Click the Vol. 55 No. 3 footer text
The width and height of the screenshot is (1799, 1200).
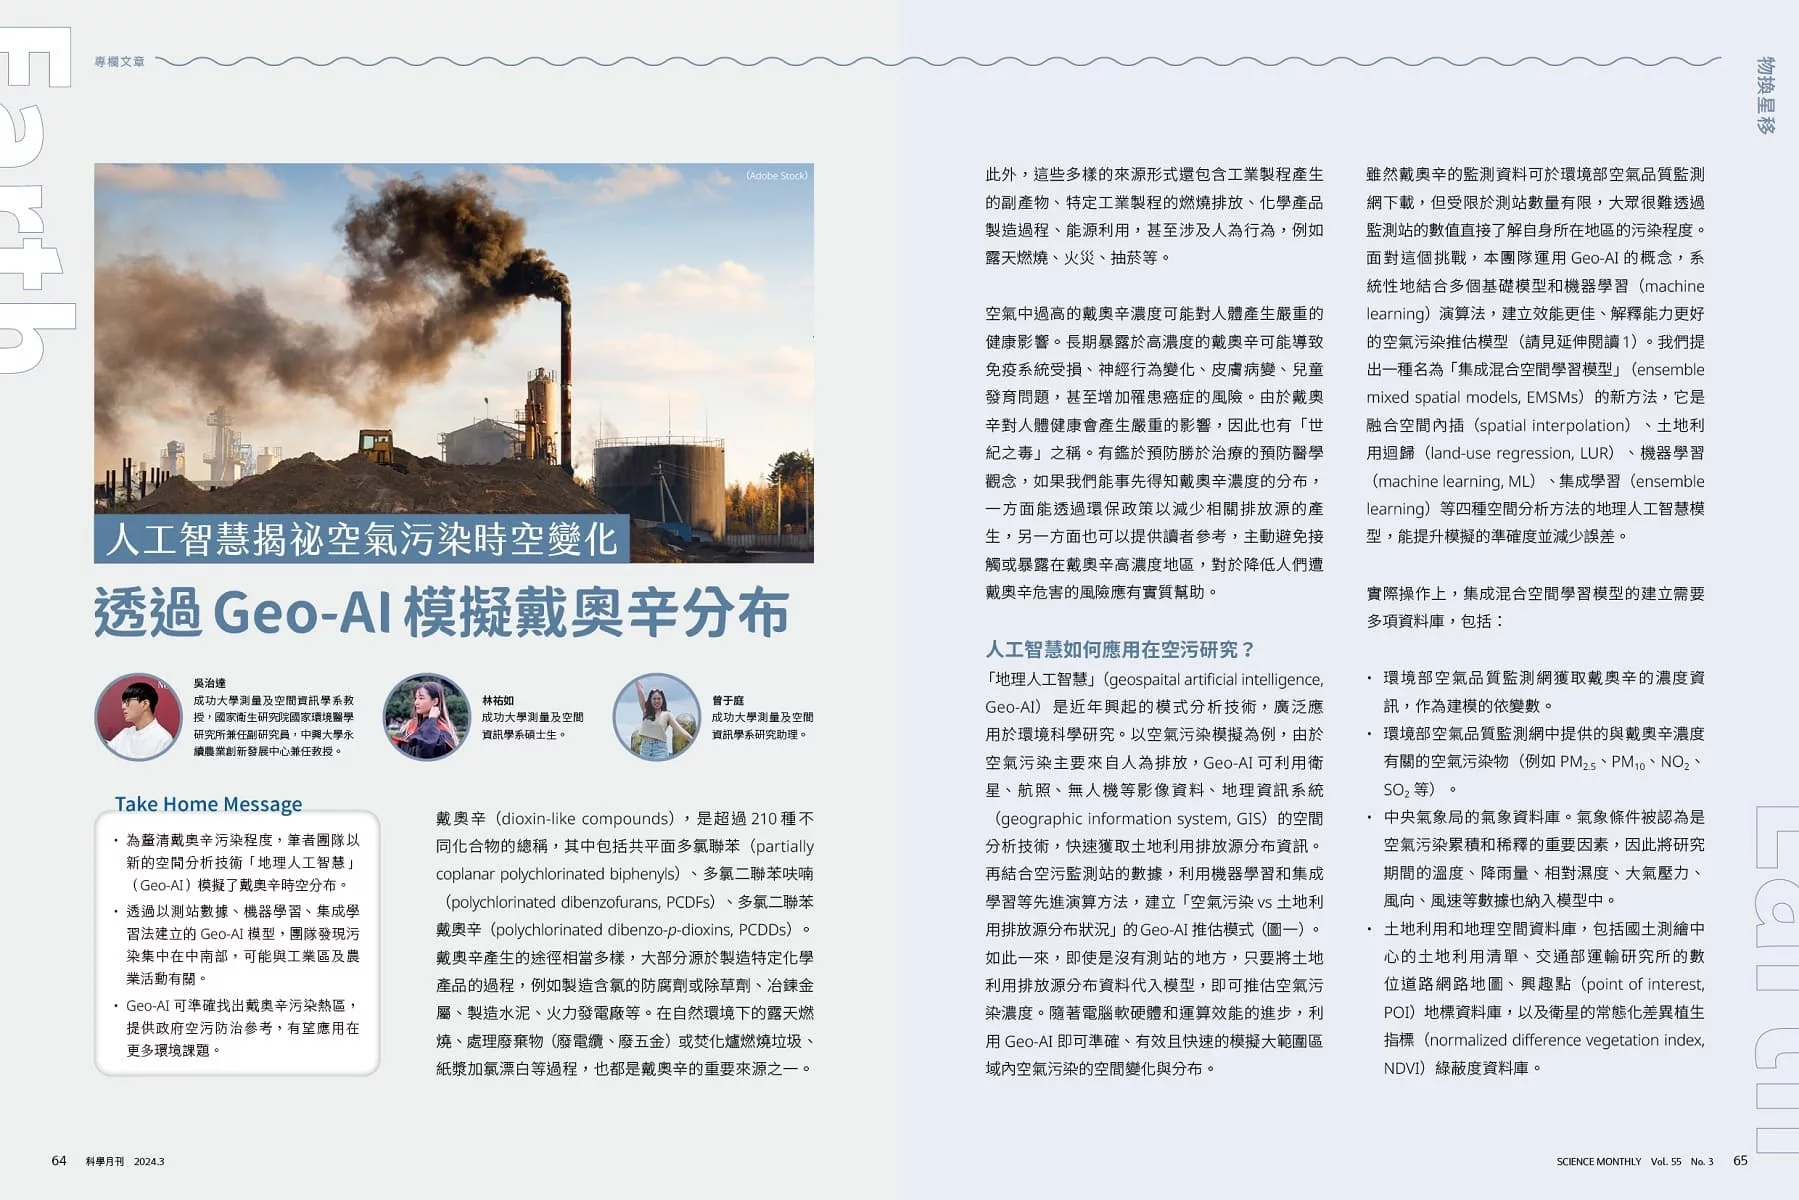pyautogui.click(x=1682, y=1162)
